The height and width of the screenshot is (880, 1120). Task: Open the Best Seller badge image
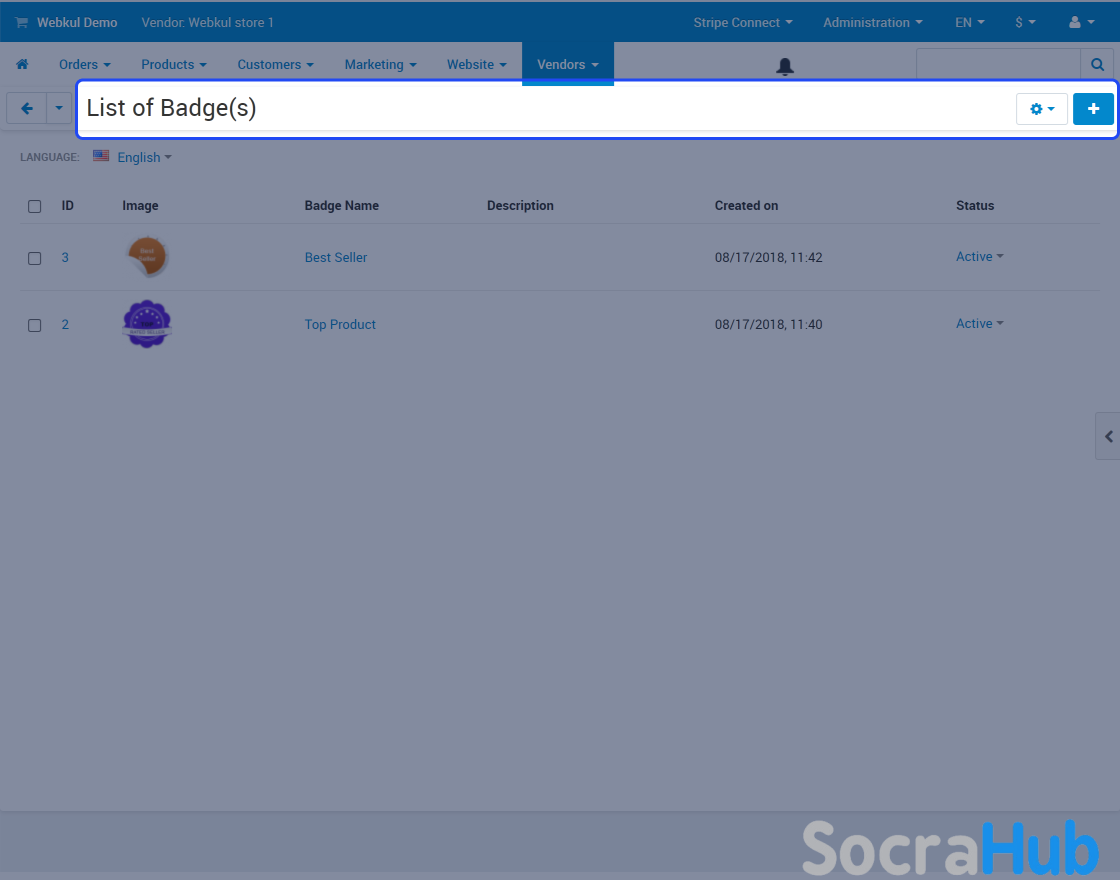pyautogui.click(x=147, y=256)
